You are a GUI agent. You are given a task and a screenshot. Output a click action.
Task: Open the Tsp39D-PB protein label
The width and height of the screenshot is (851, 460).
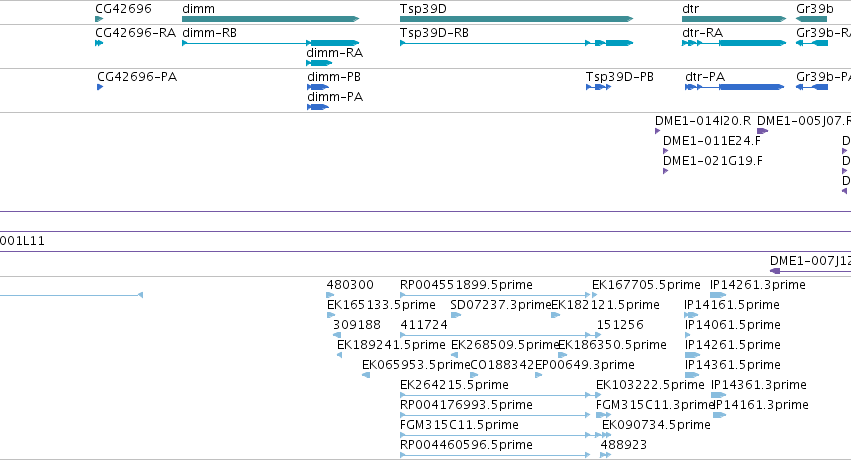coord(620,76)
